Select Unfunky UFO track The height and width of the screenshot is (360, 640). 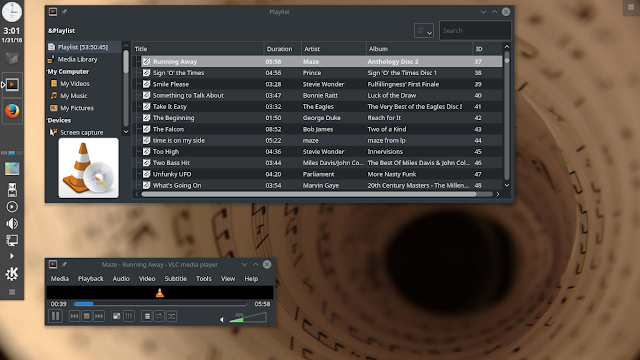click(322, 174)
